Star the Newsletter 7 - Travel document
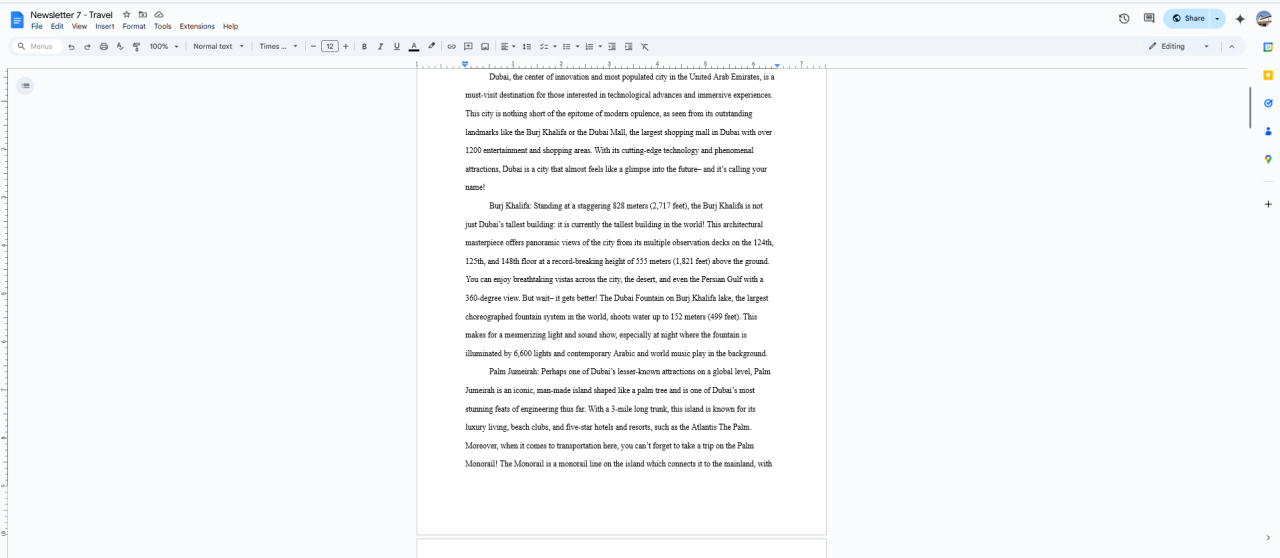The height and width of the screenshot is (558, 1280). [126, 15]
